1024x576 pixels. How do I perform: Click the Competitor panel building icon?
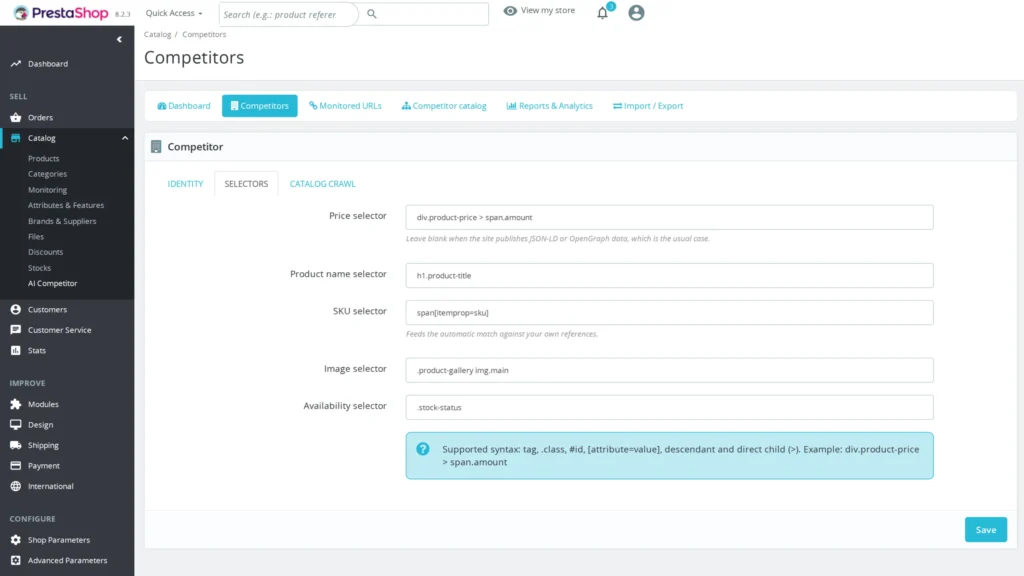156,147
